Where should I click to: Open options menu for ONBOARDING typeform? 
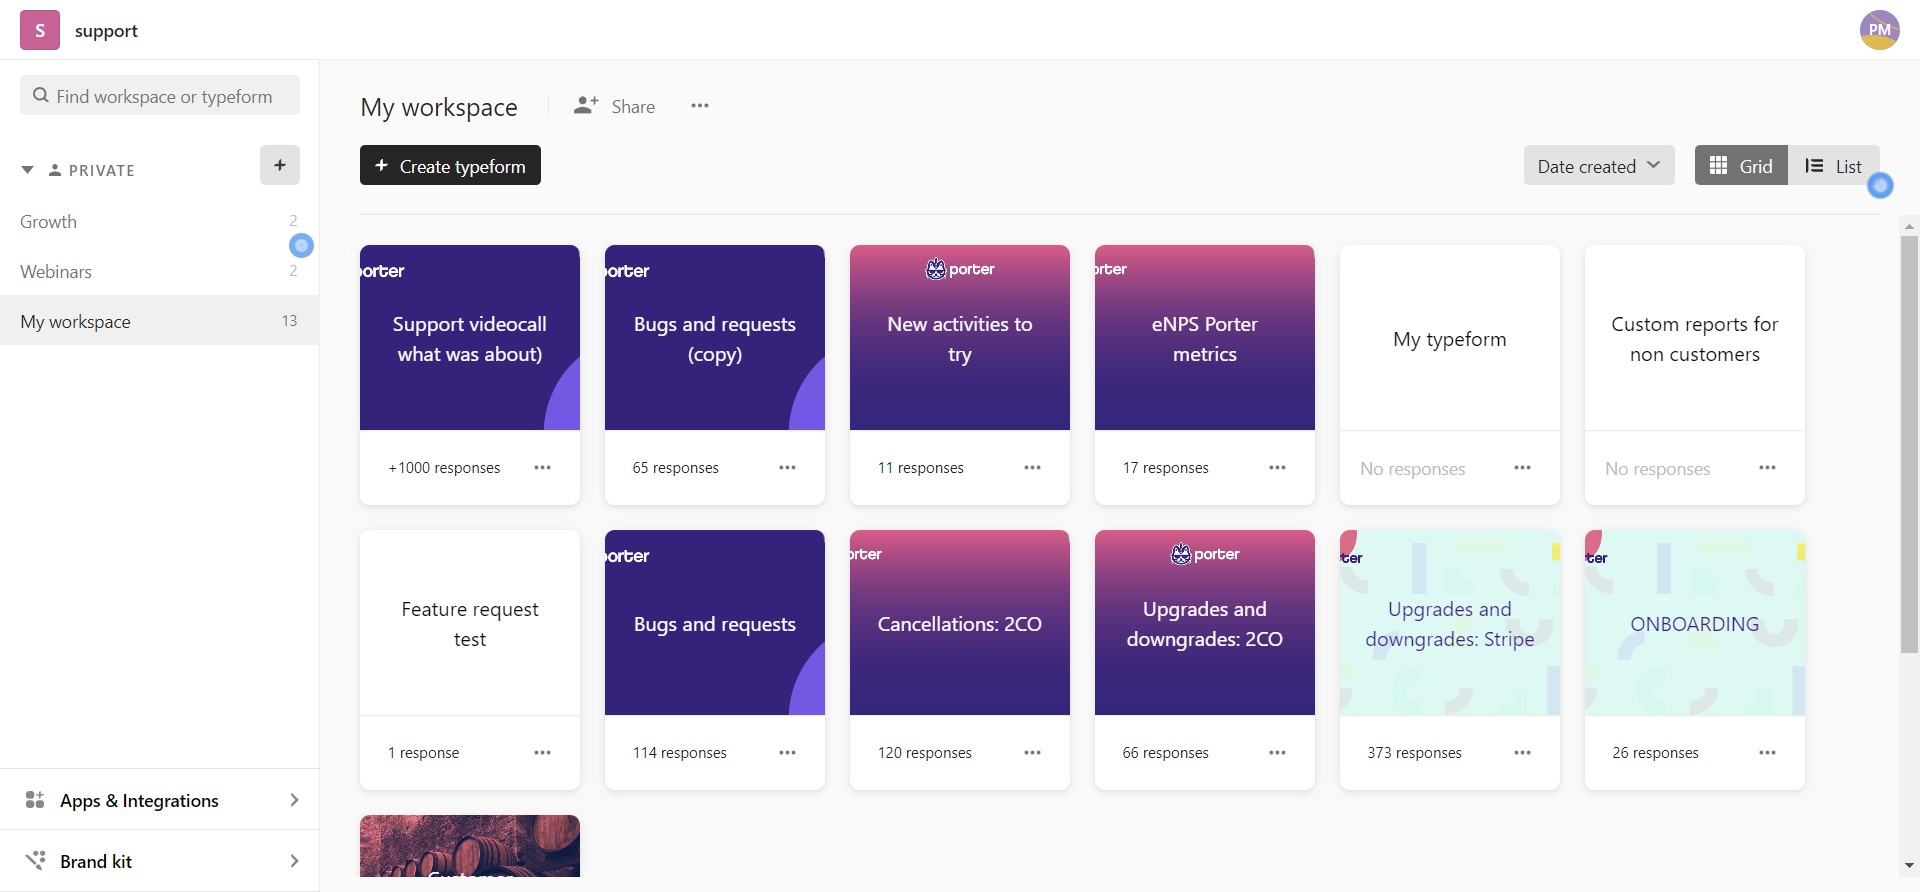(1767, 753)
